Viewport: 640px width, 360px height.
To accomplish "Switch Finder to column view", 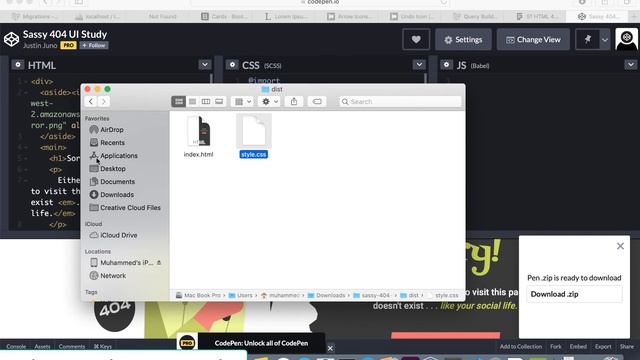I will point(206,102).
